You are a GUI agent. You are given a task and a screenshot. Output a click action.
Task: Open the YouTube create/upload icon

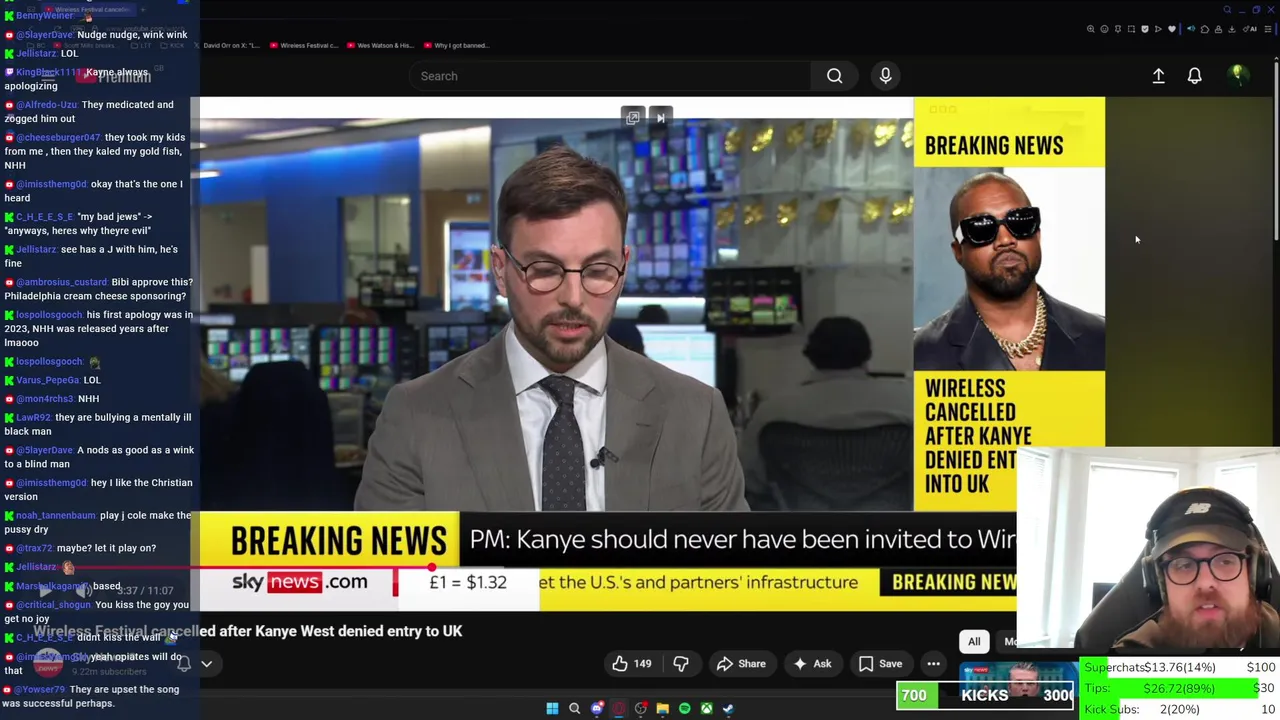tap(1158, 76)
